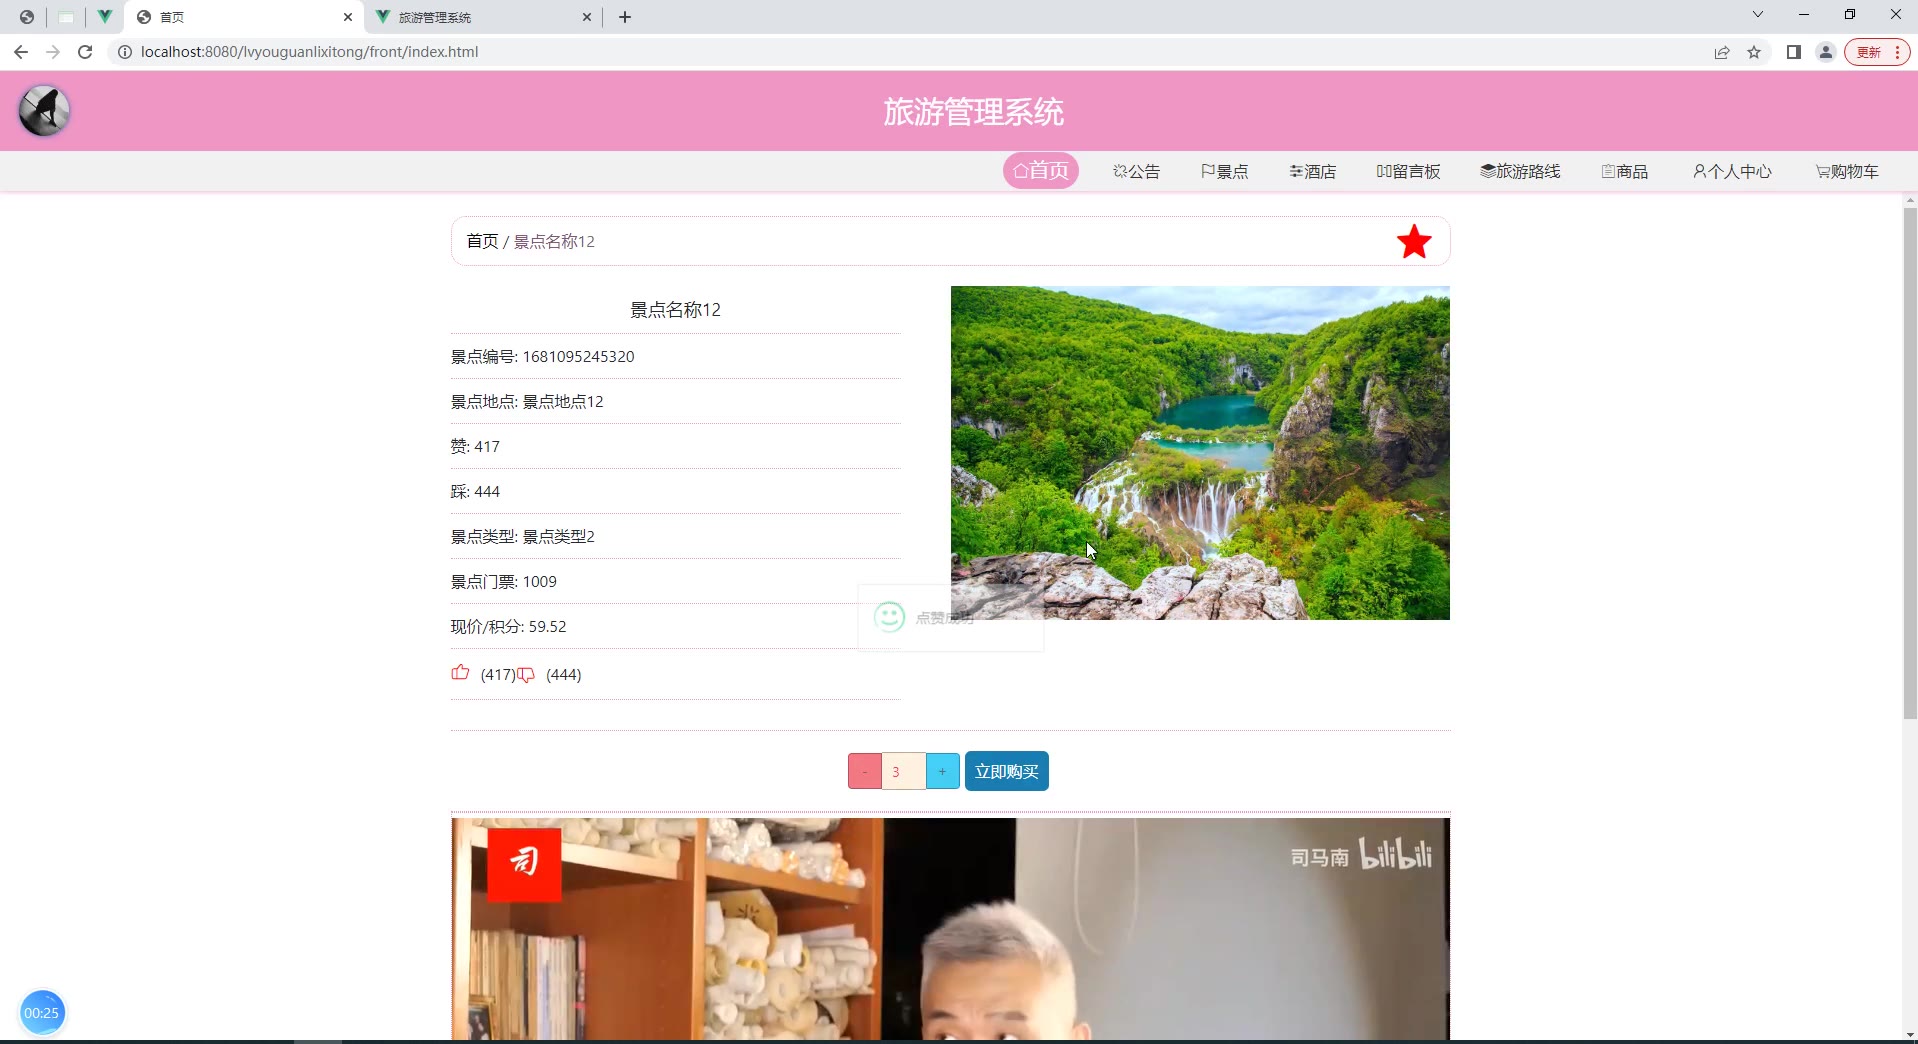The width and height of the screenshot is (1918, 1044).
Task: Open 酒店 navigation menu item
Action: coord(1313,172)
